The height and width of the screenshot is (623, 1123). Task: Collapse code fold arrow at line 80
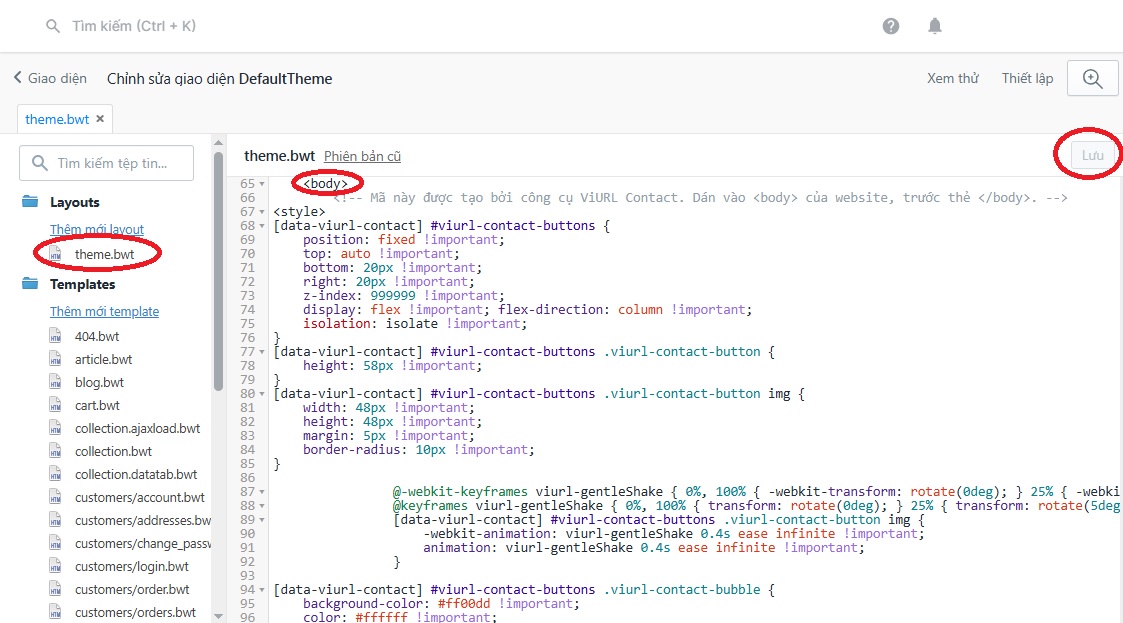[x=262, y=394]
